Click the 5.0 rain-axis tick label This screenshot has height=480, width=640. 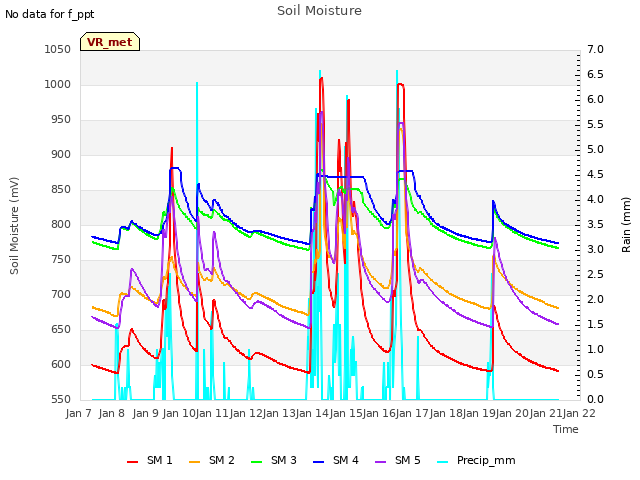(x=596, y=149)
